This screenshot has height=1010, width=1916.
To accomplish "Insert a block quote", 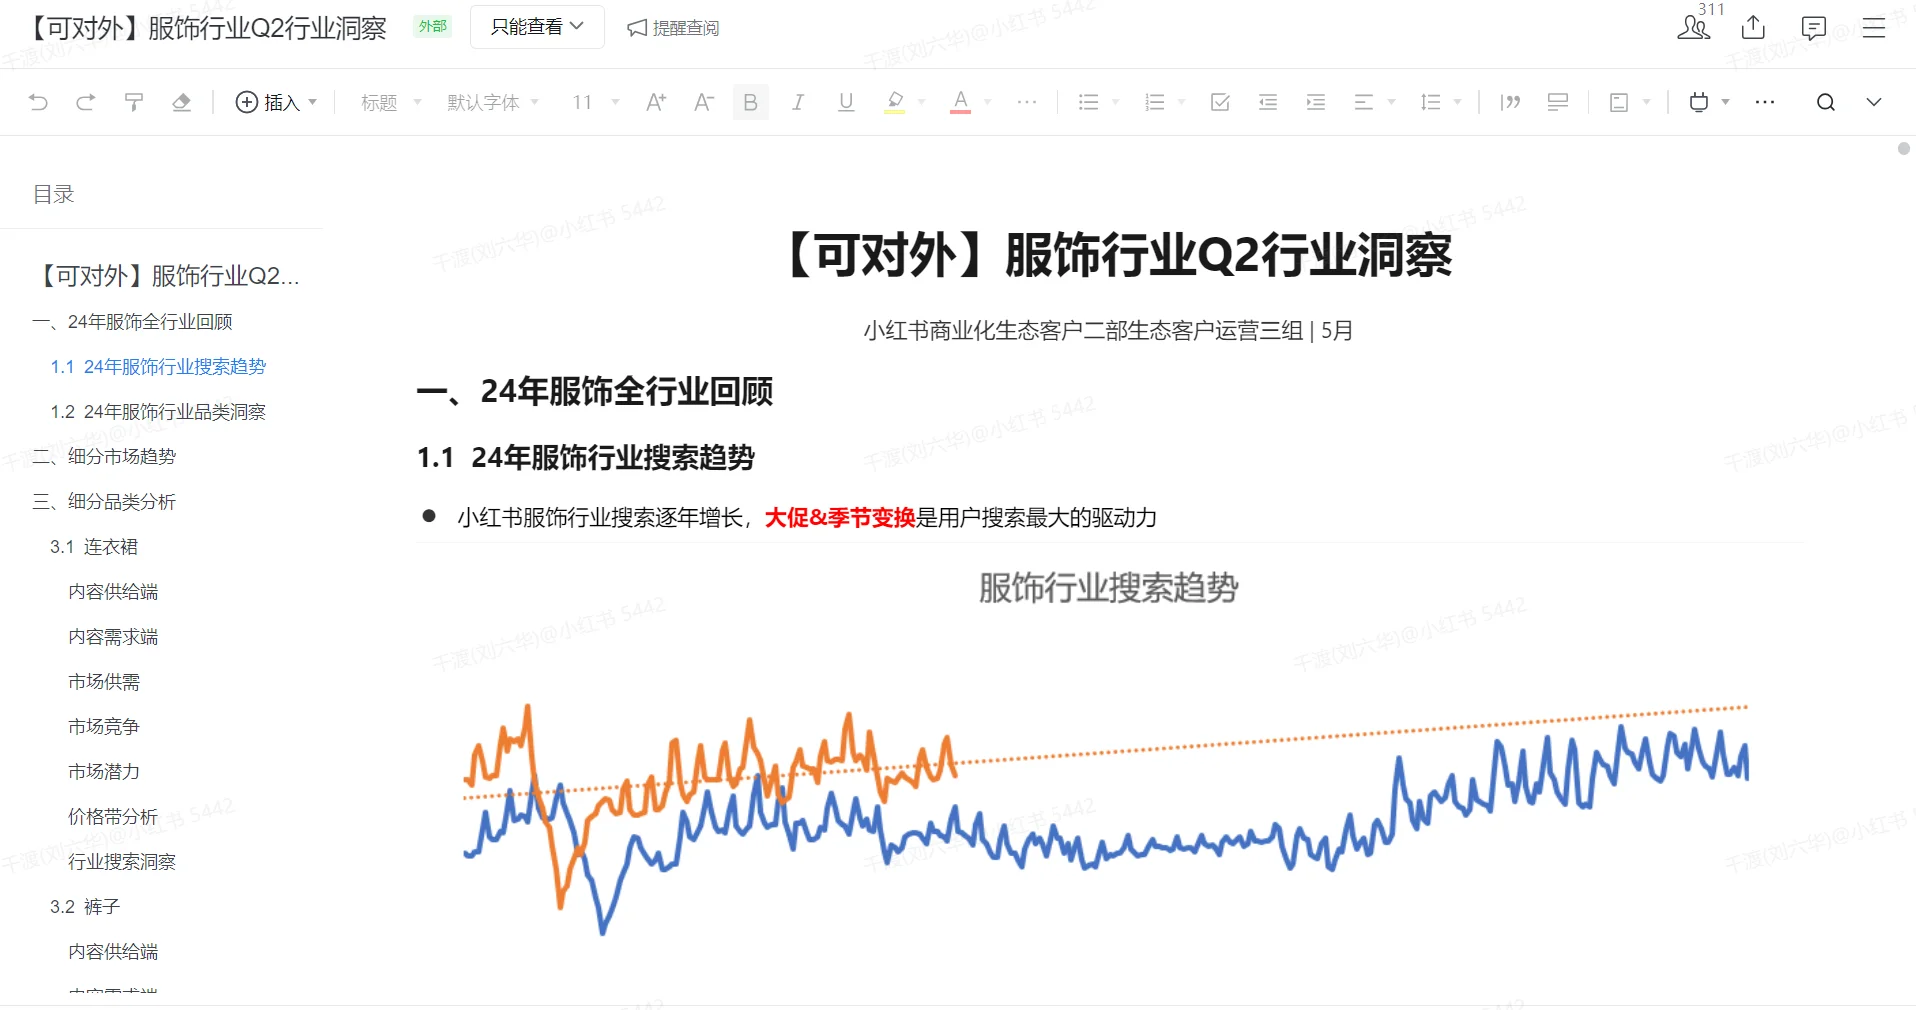I will pyautogui.click(x=1511, y=101).
